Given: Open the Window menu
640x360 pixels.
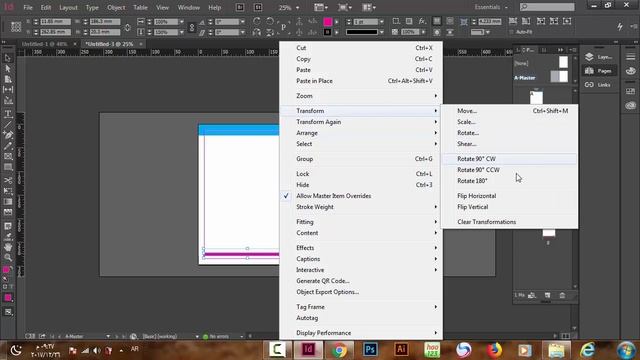Looking at the screenshot, I should pos(189,7).
